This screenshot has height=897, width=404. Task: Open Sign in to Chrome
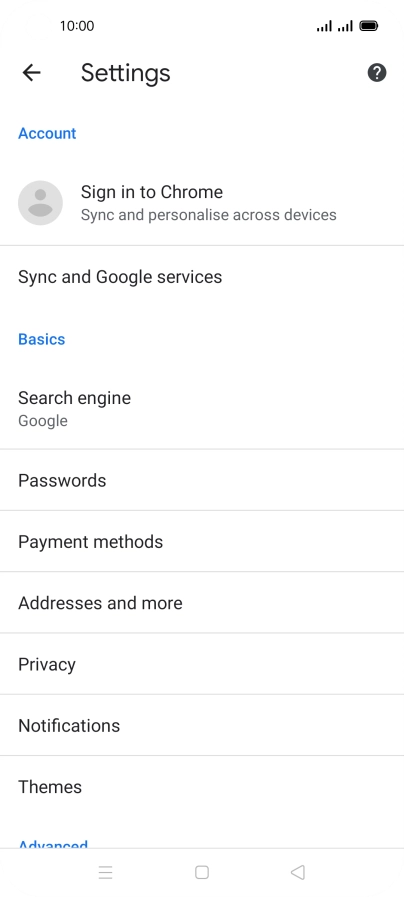[202, 203]
